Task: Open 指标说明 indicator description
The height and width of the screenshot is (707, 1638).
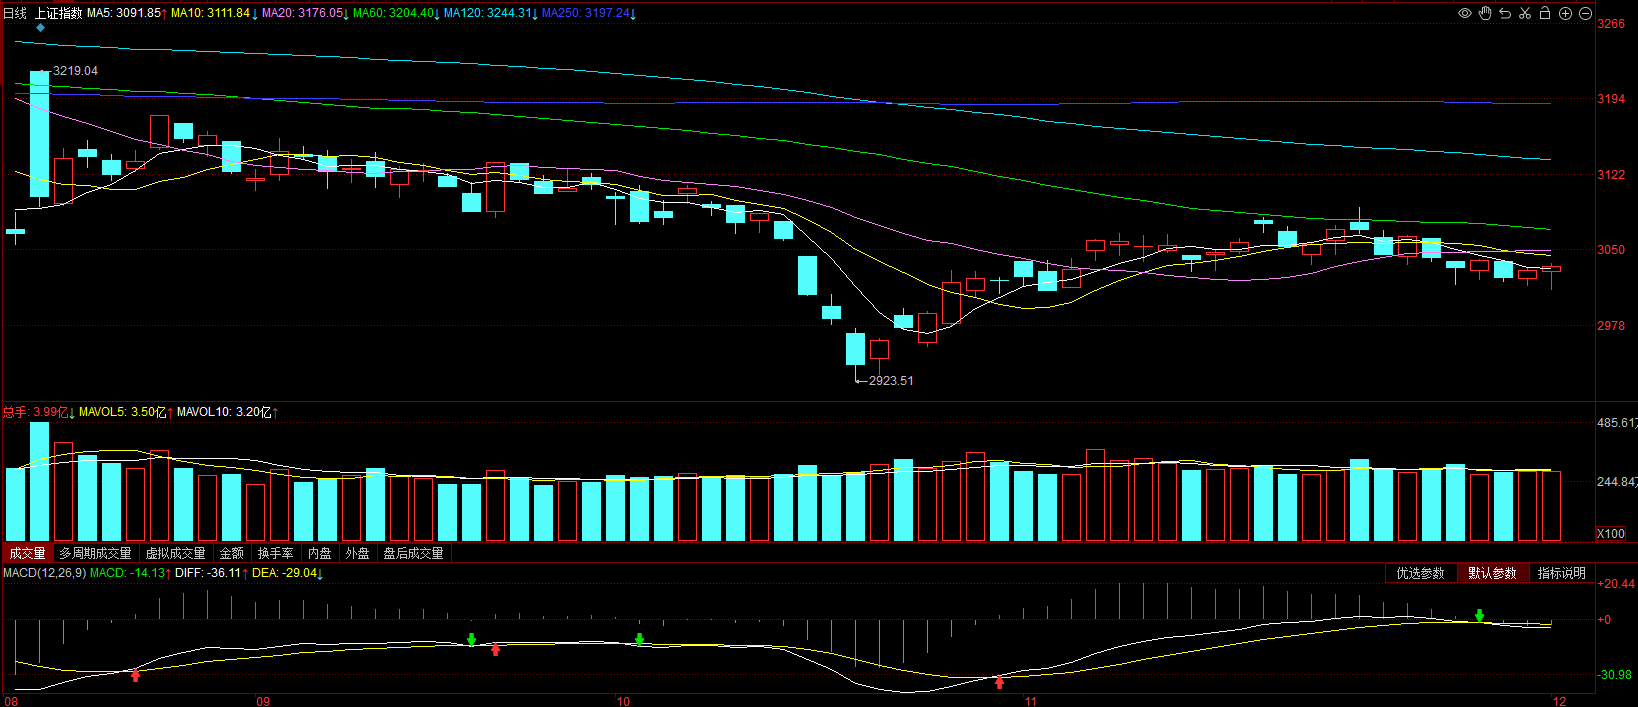Action: (1561, 573)
